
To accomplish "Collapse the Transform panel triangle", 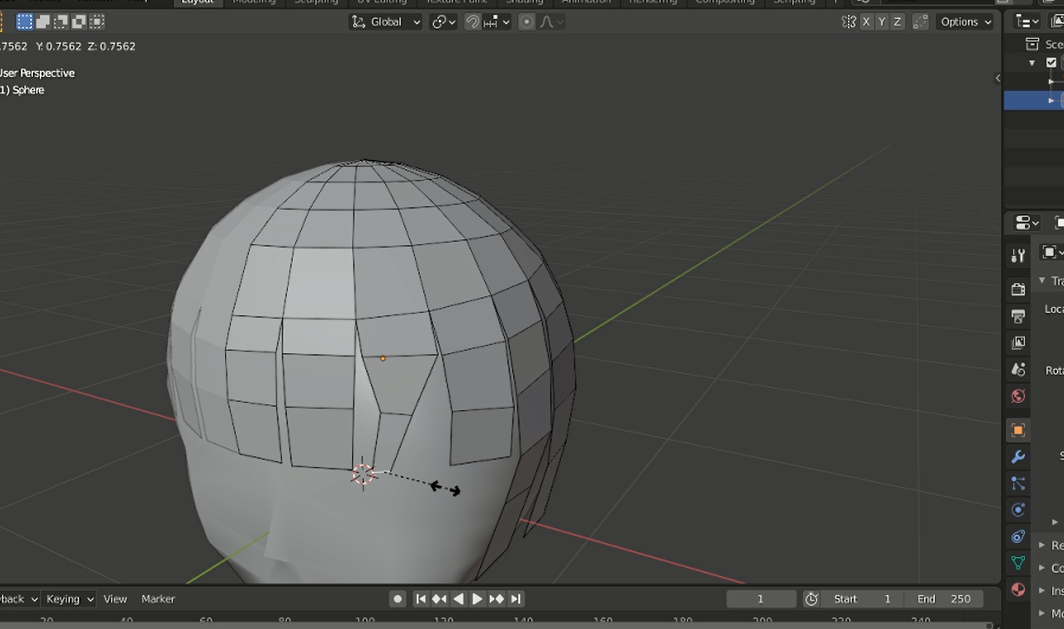I will tap(1042, 280).
